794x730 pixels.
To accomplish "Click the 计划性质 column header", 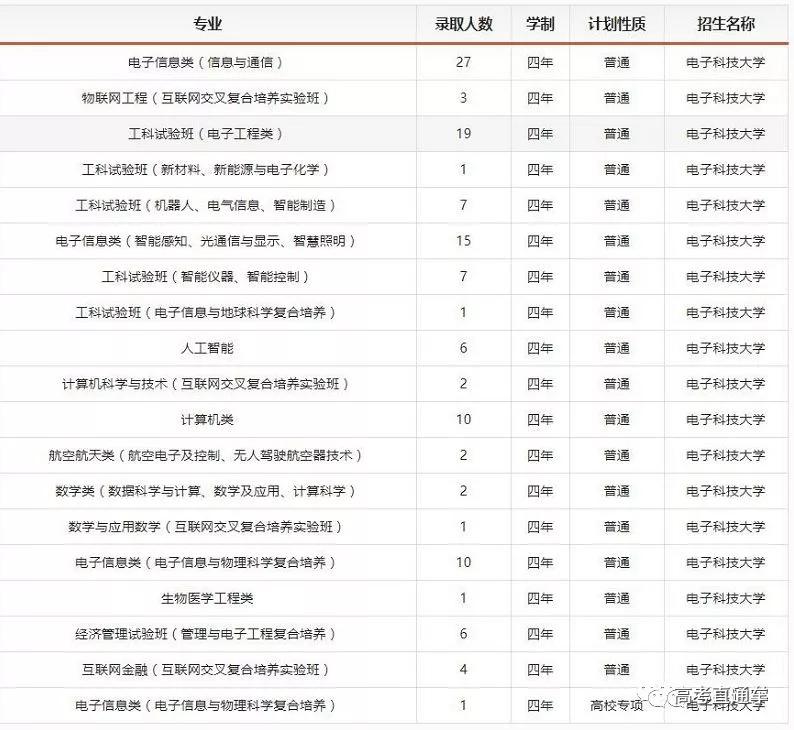I will coord(617,24).
